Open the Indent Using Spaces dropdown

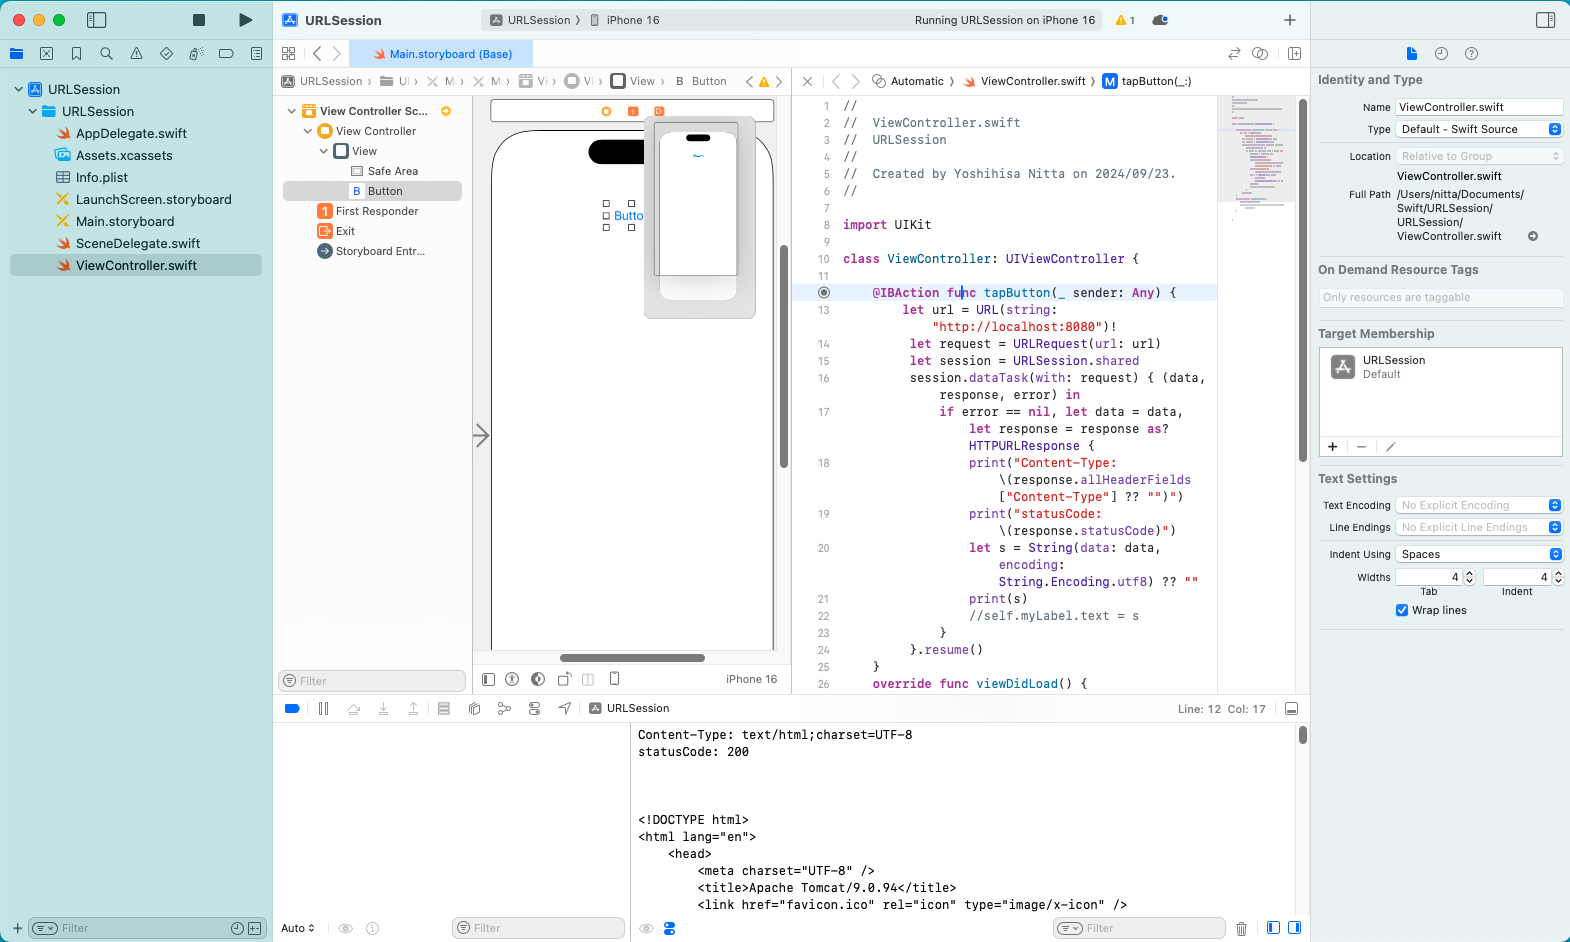(1479, 554)
